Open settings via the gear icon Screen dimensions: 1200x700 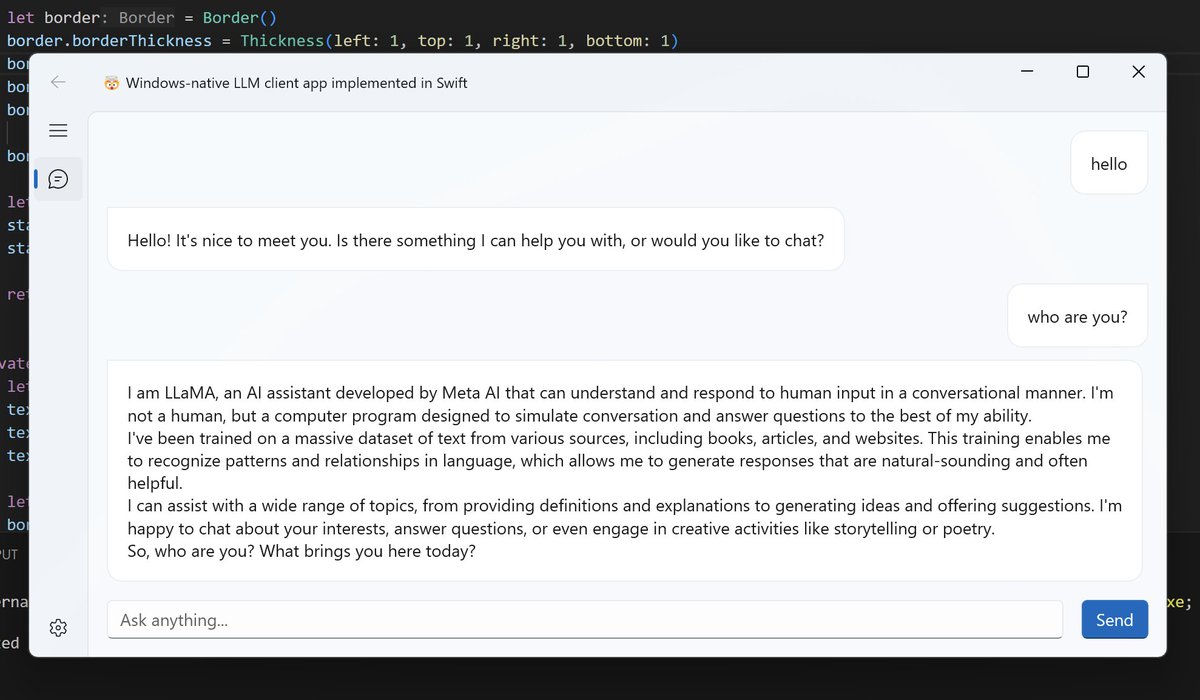(x=58, y=627)
